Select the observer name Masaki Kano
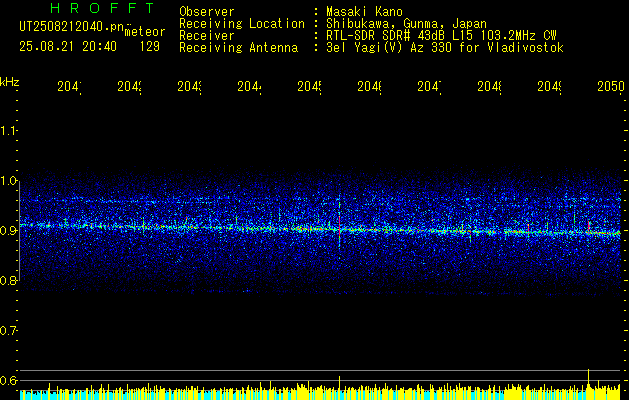This screenshot has width=629, height=400. (364, 11)
